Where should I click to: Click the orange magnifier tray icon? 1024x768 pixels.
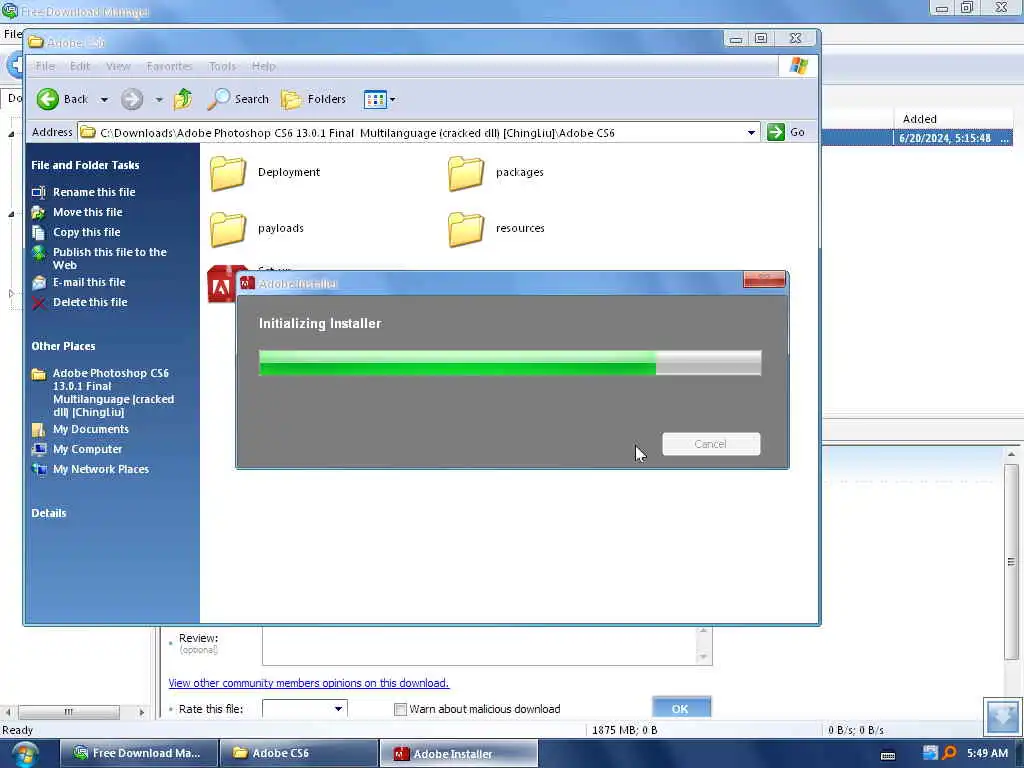pyautogui.click(x=950, y=753)
